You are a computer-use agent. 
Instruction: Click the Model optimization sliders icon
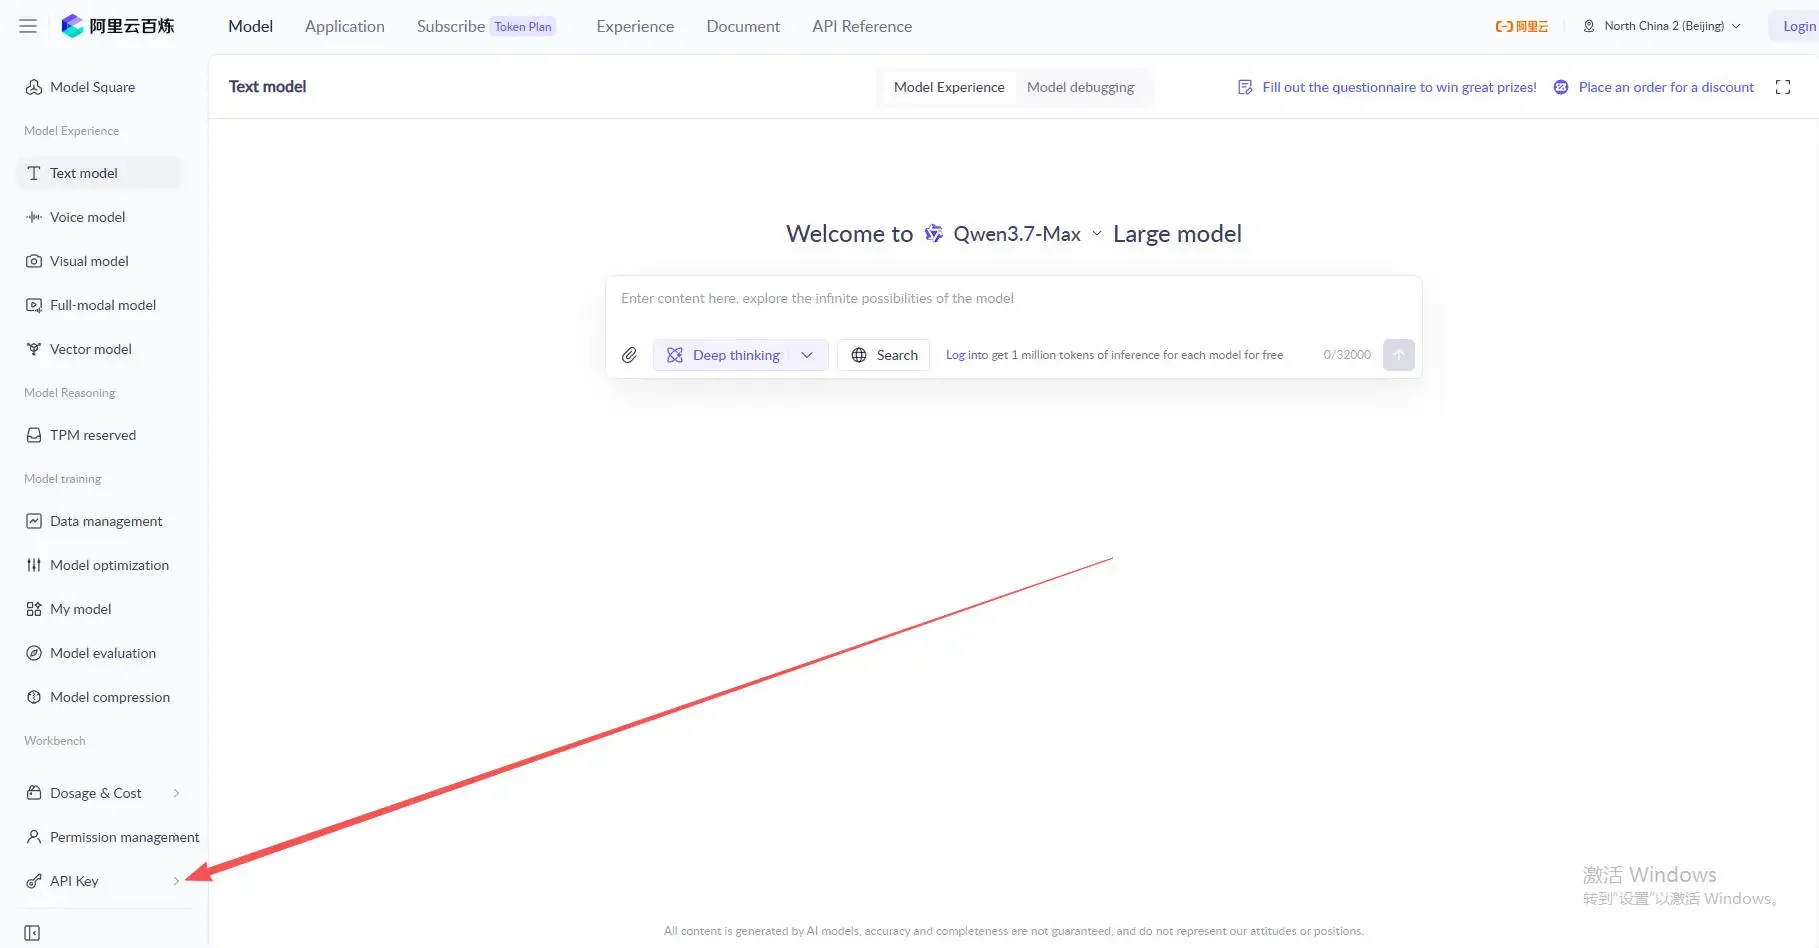(34, 565)
